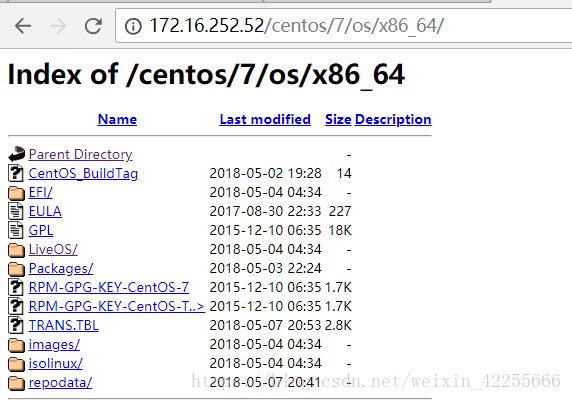Click the folder icon next to Packages/
This screenshot has width=572, height=401.
click(x=16, y=269)
